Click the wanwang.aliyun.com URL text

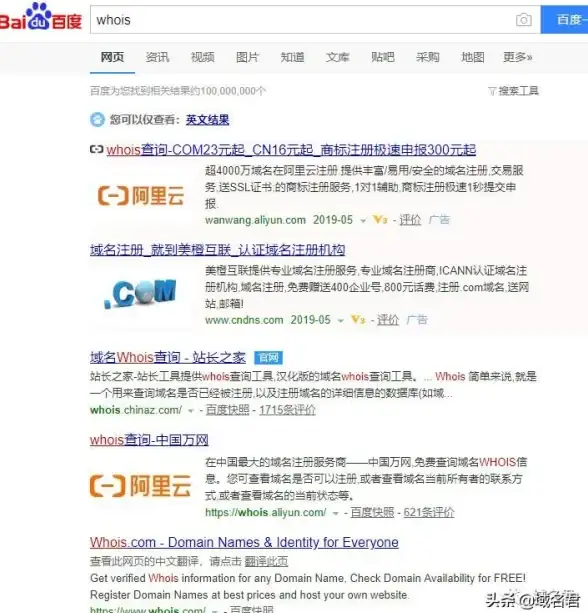coord(255,220)
